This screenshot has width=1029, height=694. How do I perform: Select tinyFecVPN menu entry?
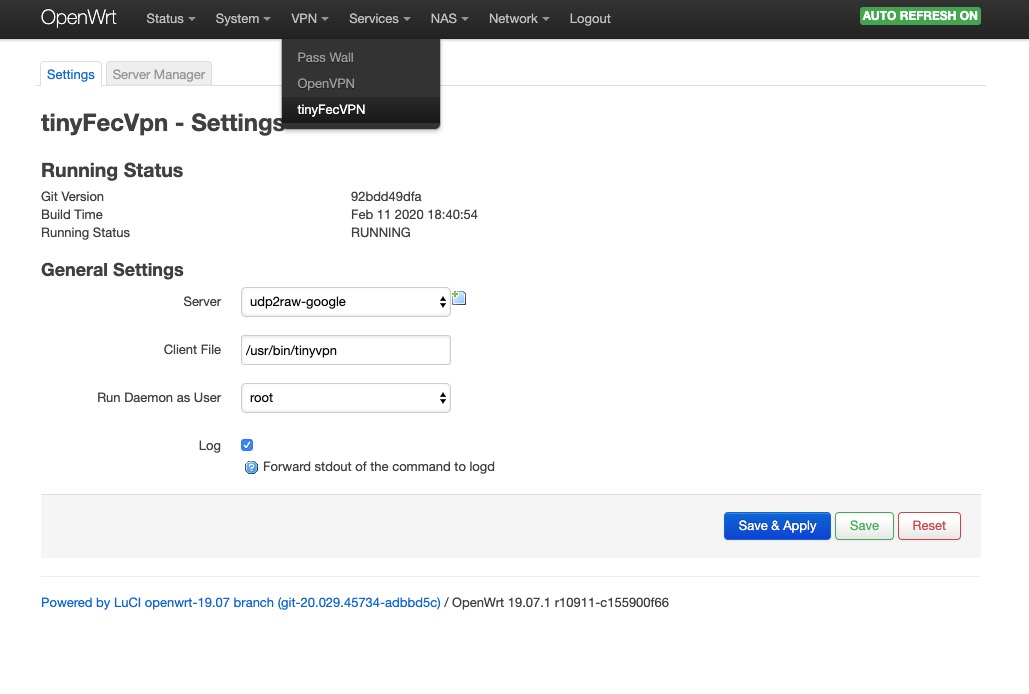click(361, 110)
